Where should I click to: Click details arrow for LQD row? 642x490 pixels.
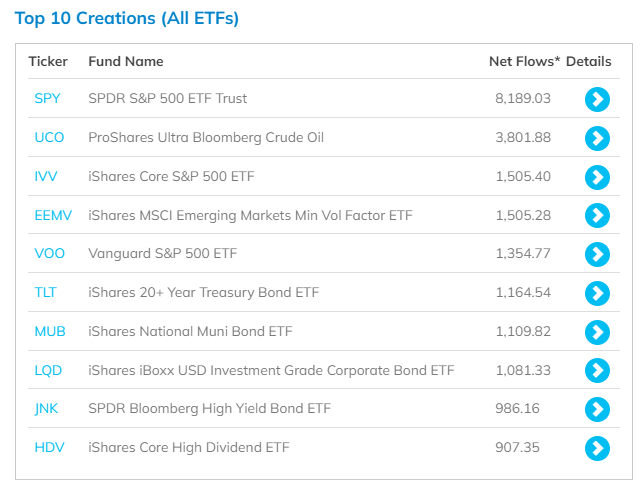(597, 370)
